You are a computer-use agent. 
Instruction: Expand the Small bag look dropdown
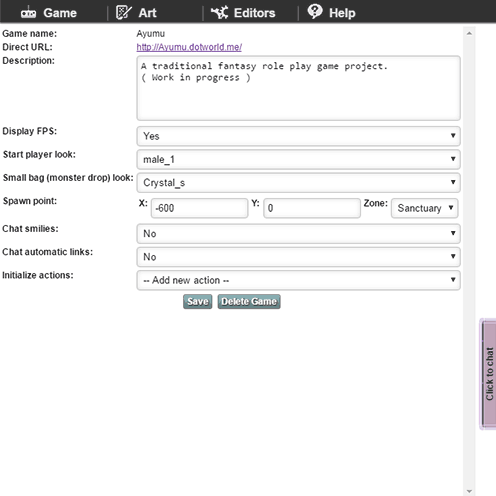pyautogui.click(x=298, y=183)
